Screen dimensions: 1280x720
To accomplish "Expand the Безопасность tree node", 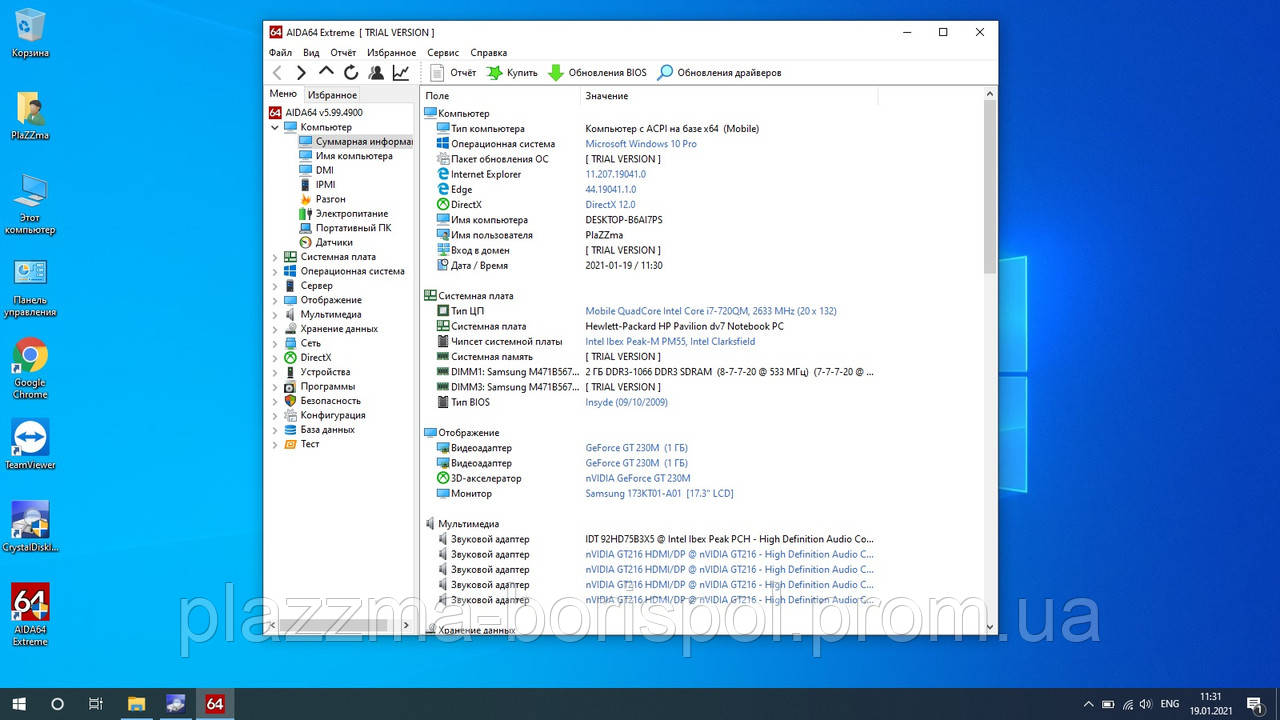I will [x=275, y=400].
